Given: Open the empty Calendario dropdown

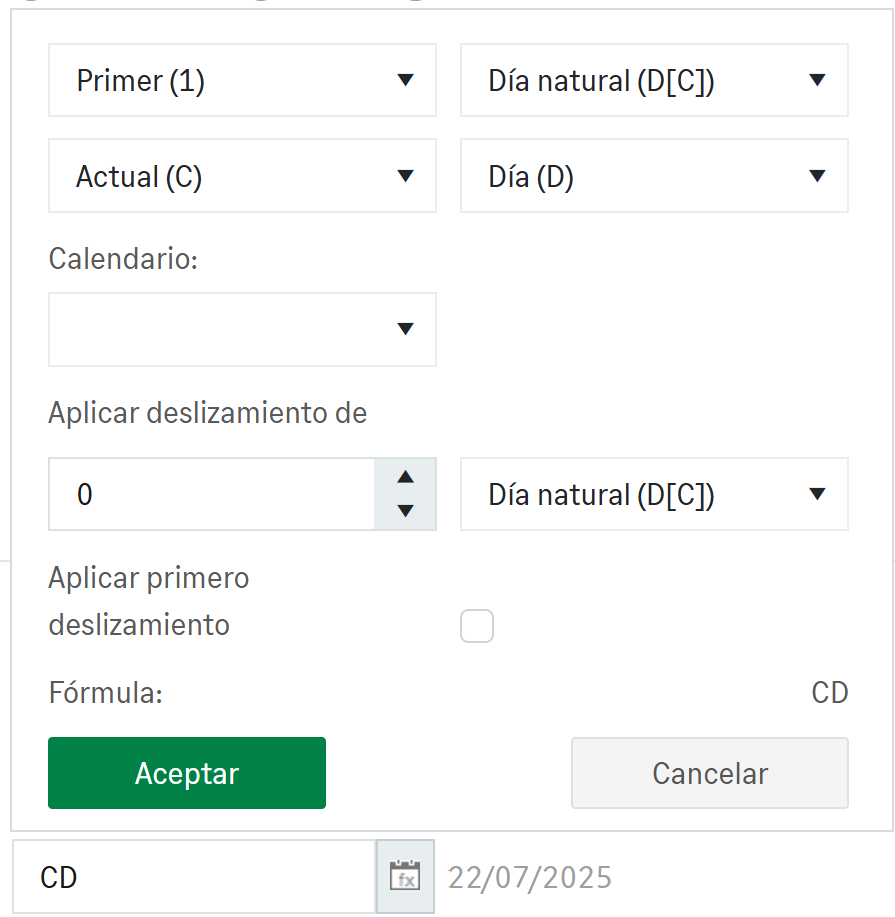Looking at the screenshot, I should coord(242,329).
